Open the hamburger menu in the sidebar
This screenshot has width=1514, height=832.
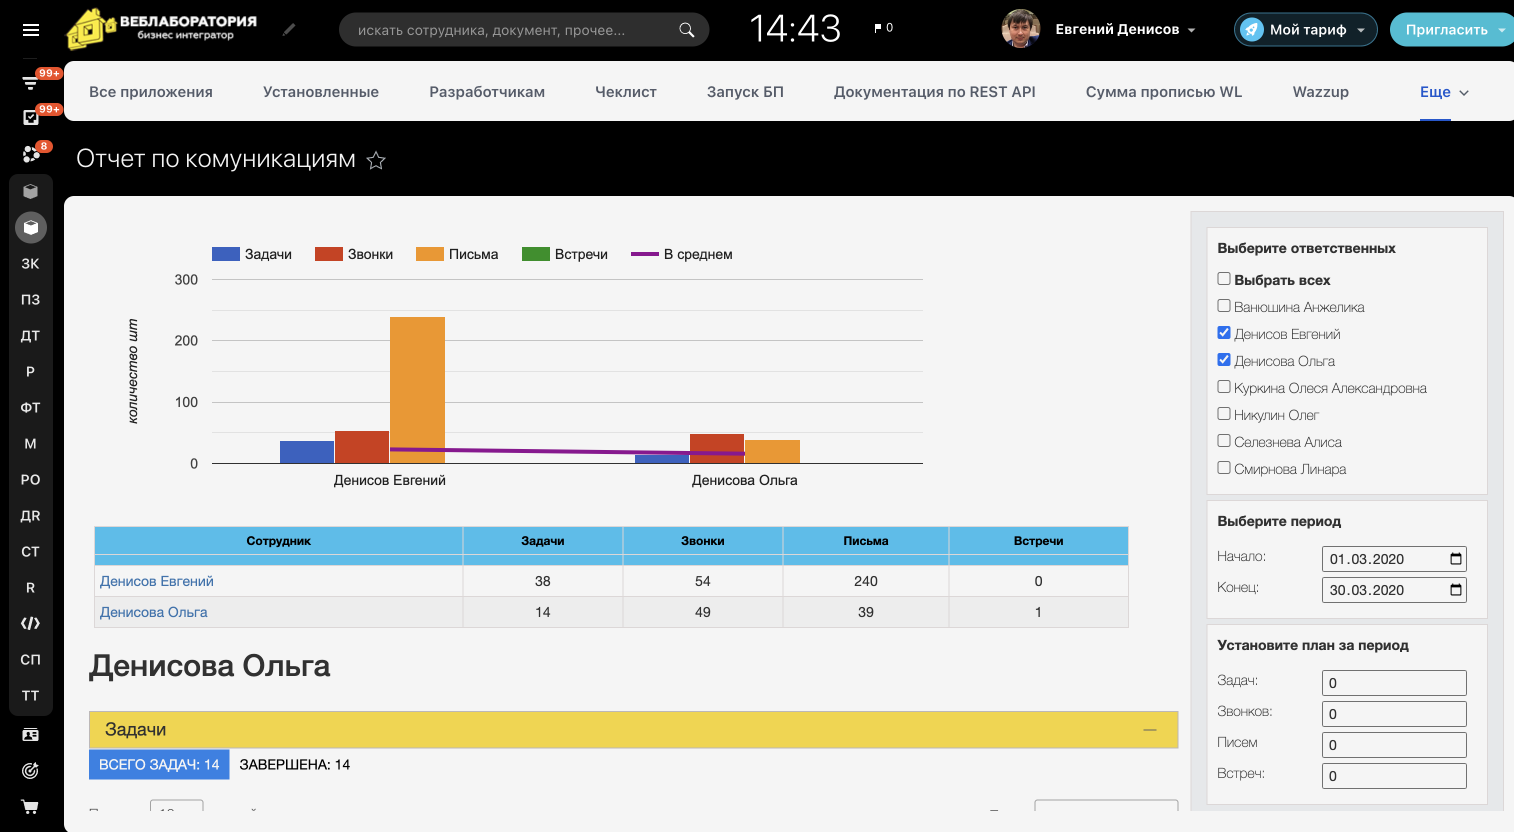[31, 30]
